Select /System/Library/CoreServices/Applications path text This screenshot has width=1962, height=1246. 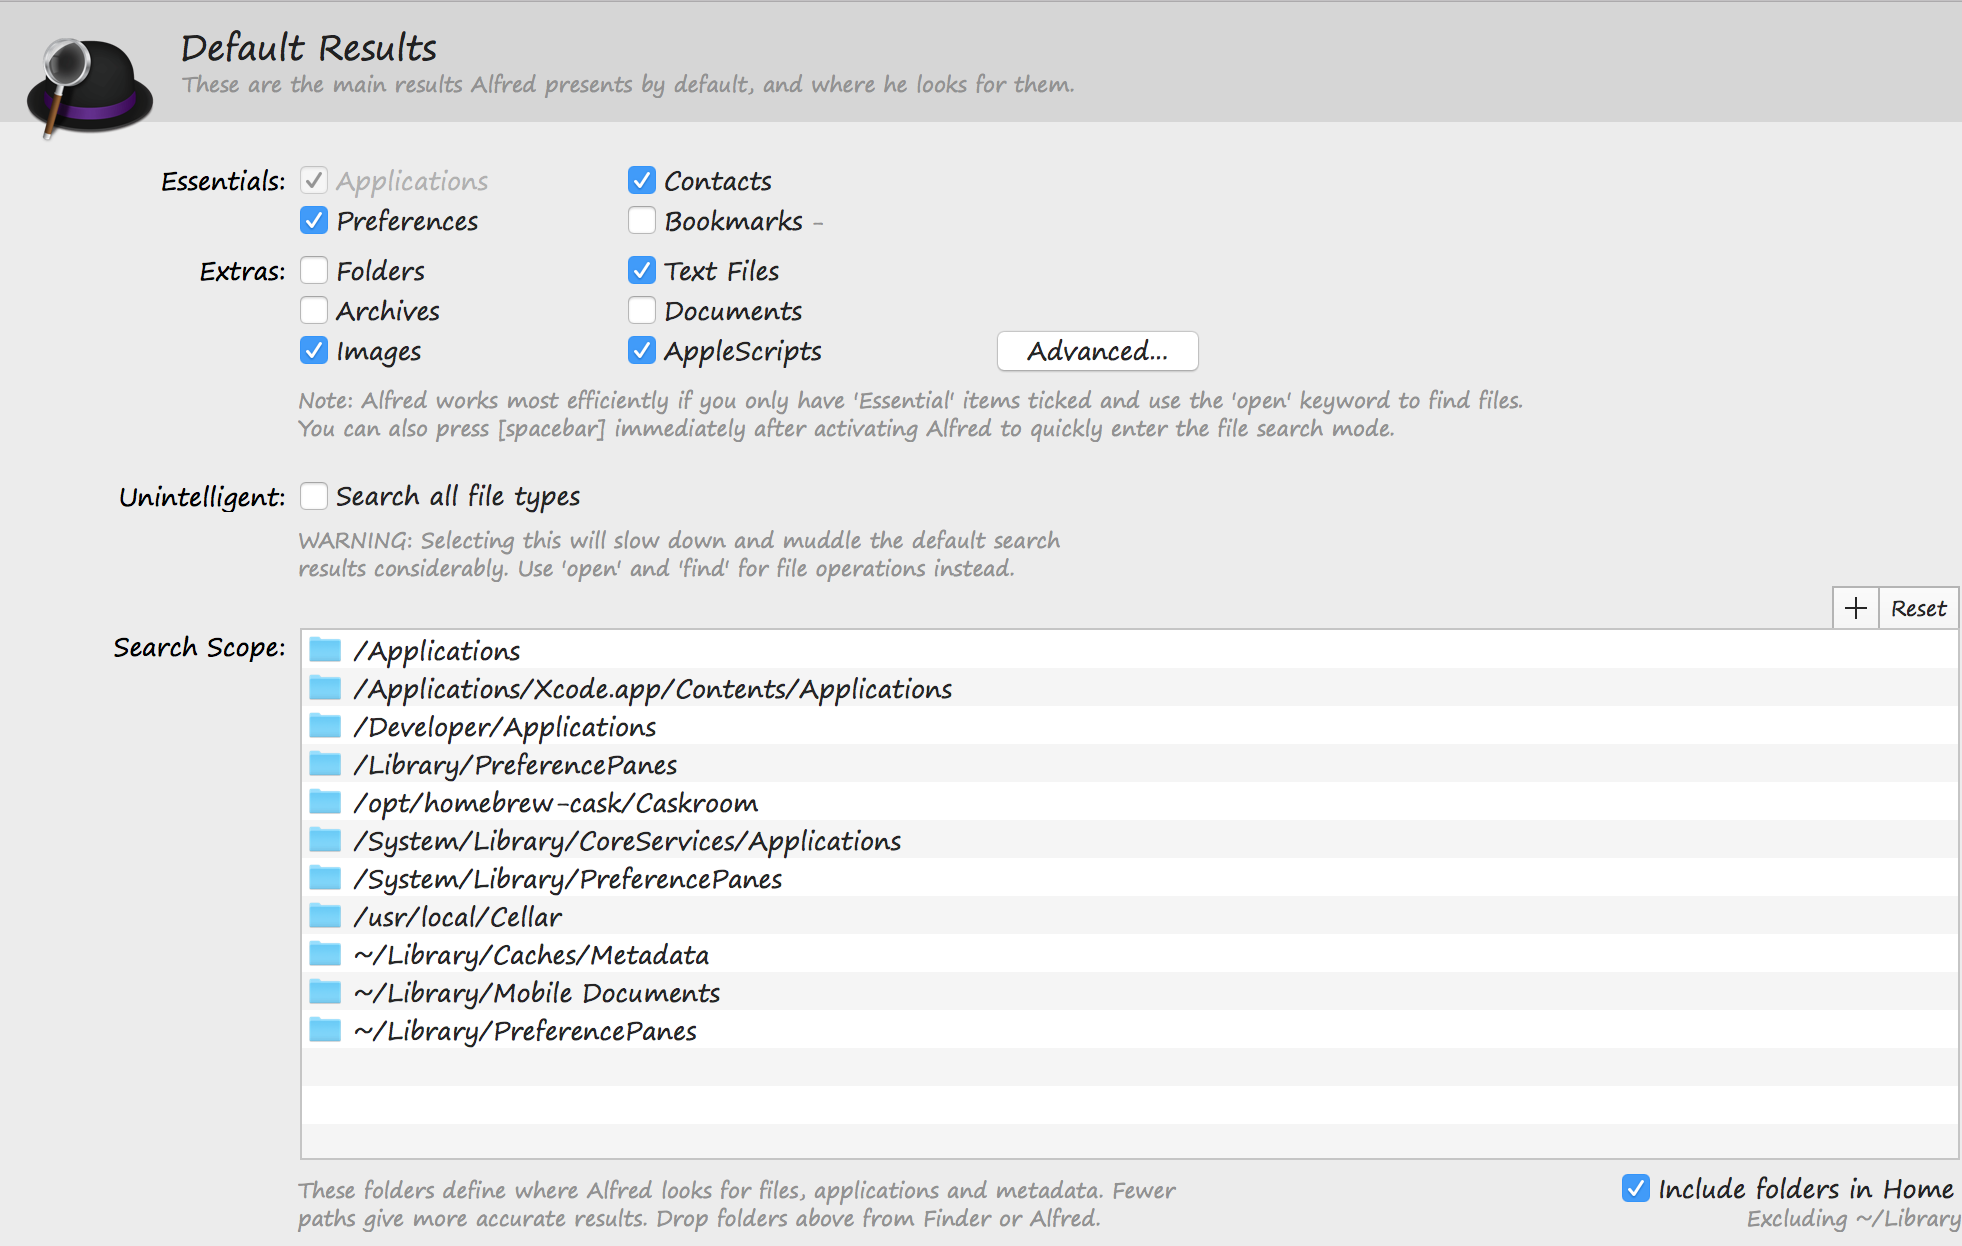pyautogui.click(x=628, y=841)
